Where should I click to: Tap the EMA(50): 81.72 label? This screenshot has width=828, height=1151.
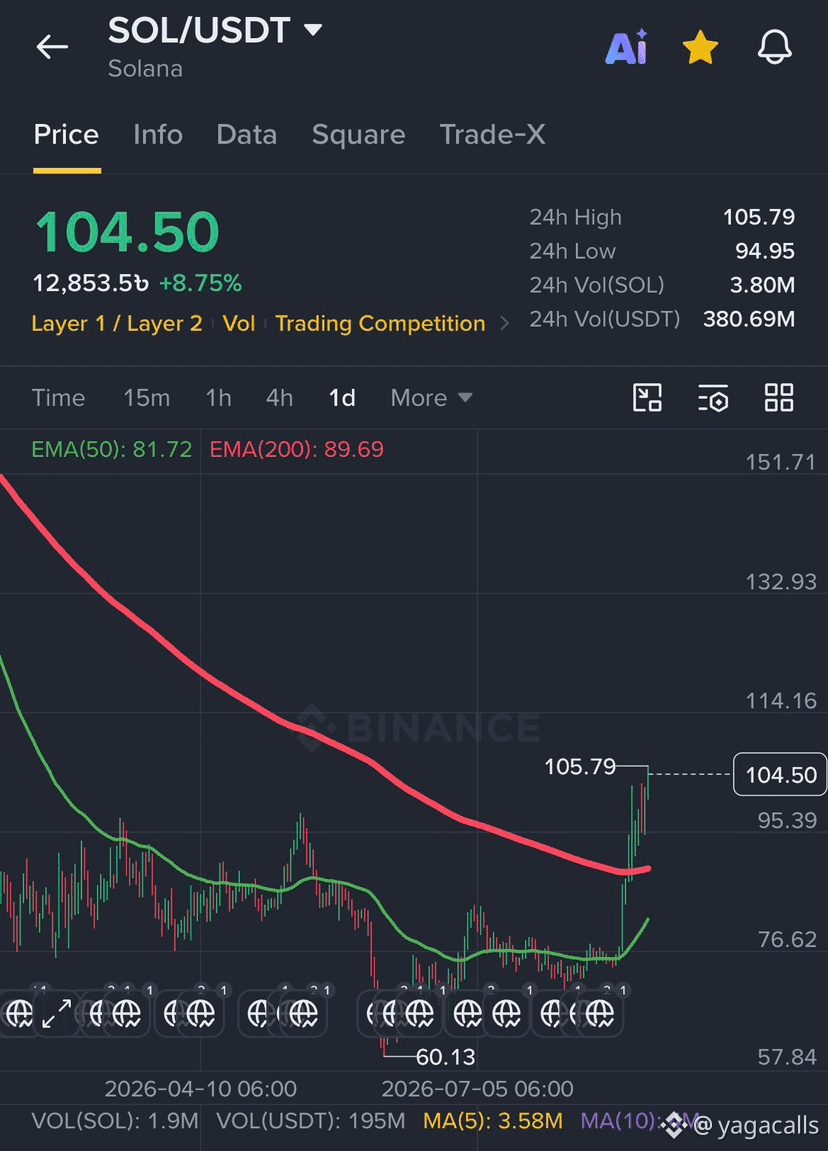[x=112, y=449]
